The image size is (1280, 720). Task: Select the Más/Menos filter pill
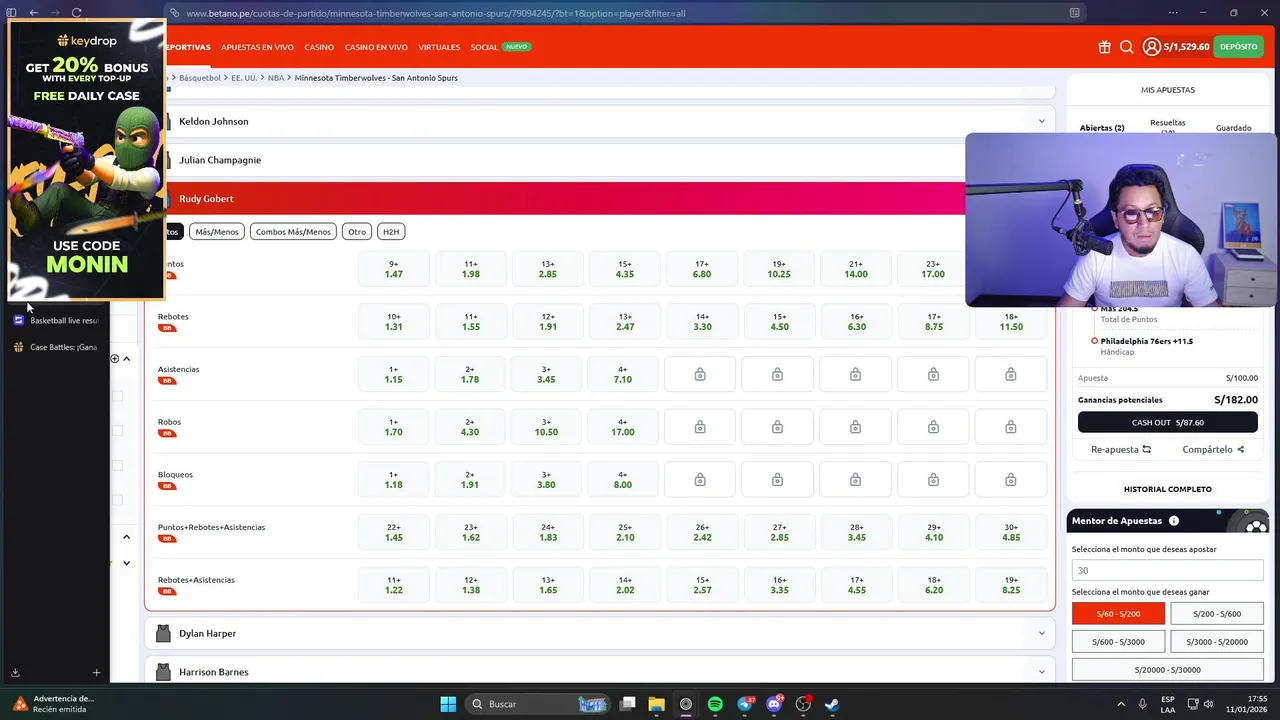coord(217,232)
